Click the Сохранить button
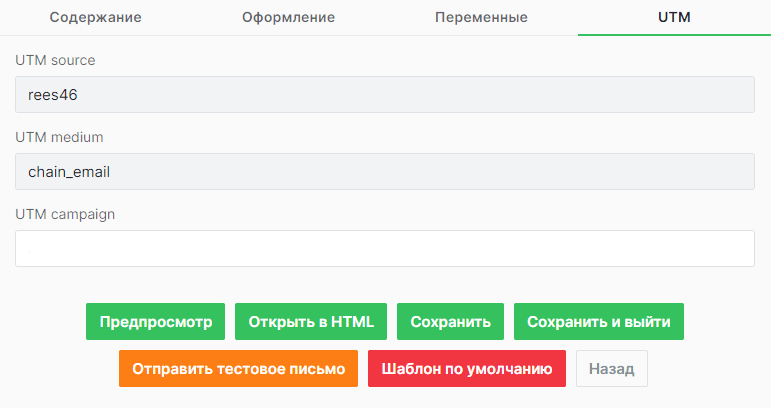This screenshot has height=408, width=771. 450,321
